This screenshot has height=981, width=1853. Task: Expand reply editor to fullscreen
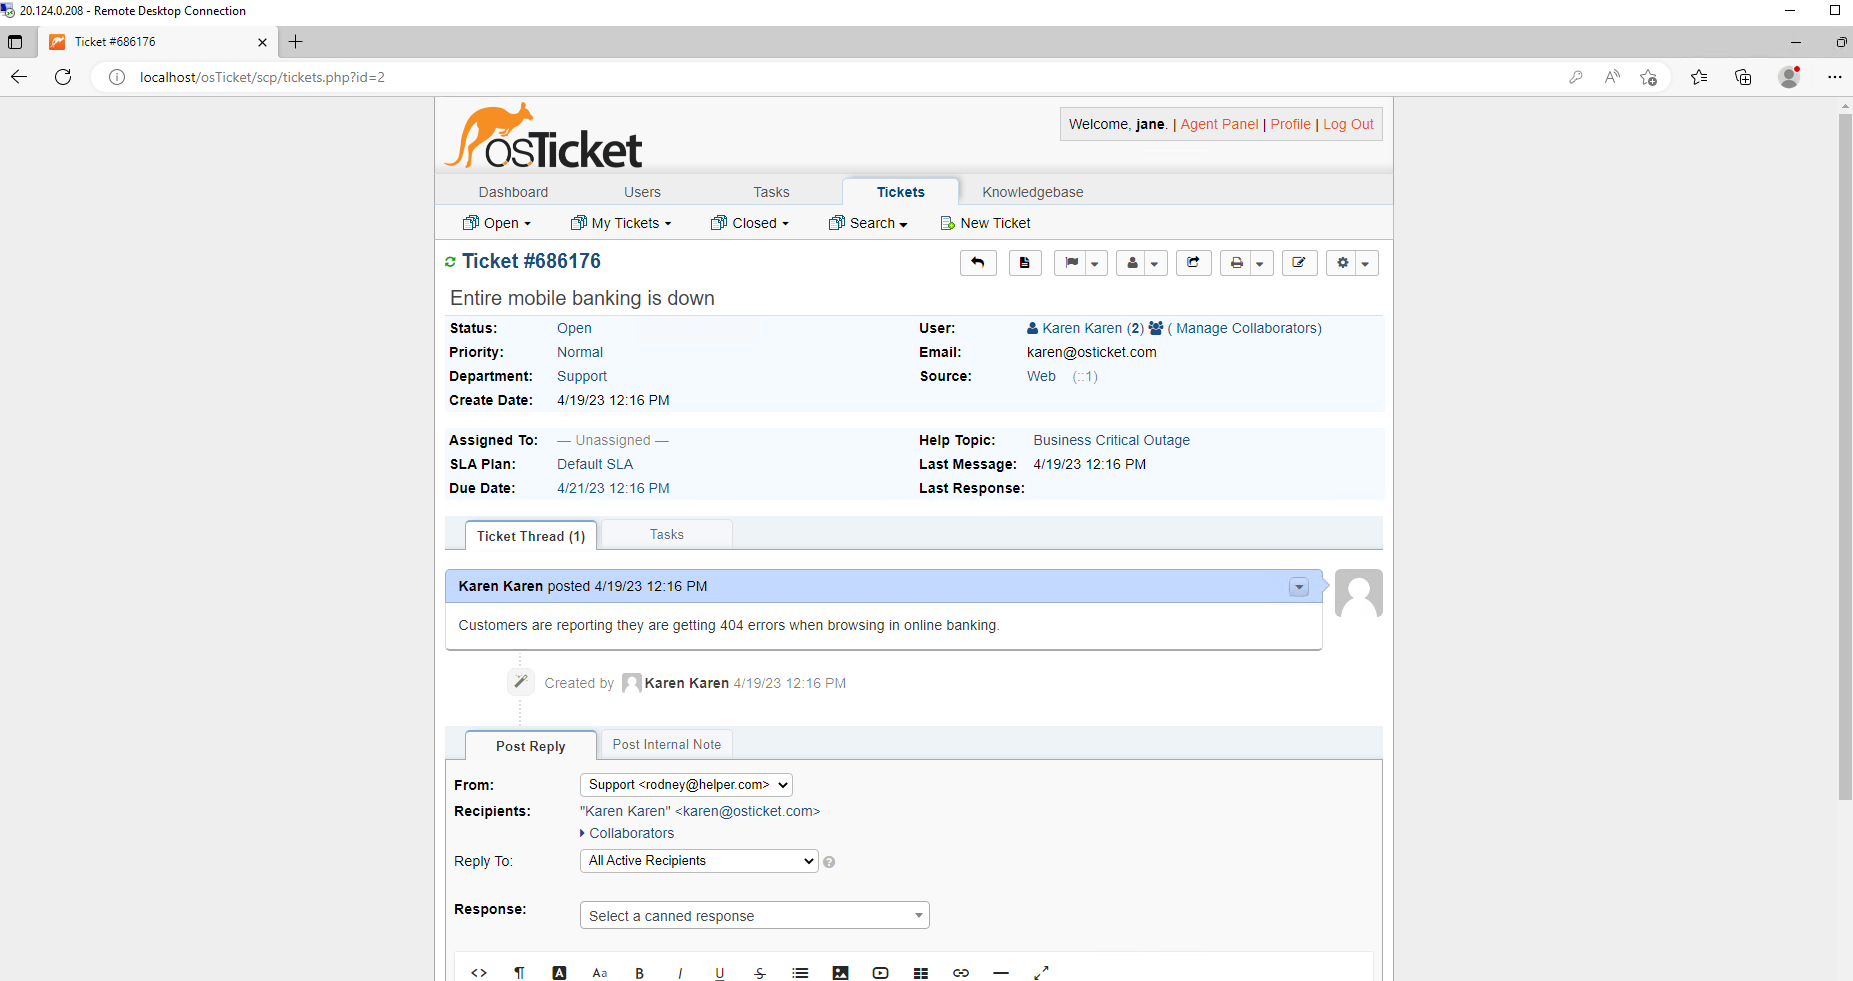click(1041, 973)
